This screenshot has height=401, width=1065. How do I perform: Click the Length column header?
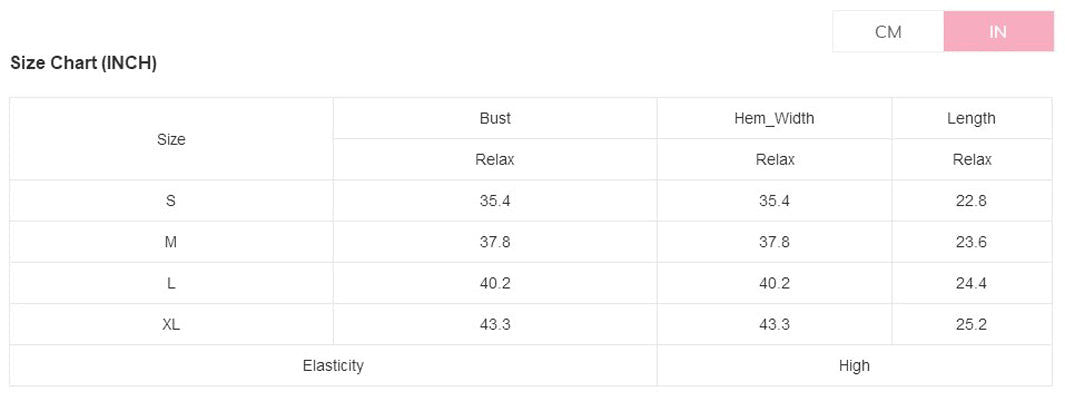click(x=971, y=118)
